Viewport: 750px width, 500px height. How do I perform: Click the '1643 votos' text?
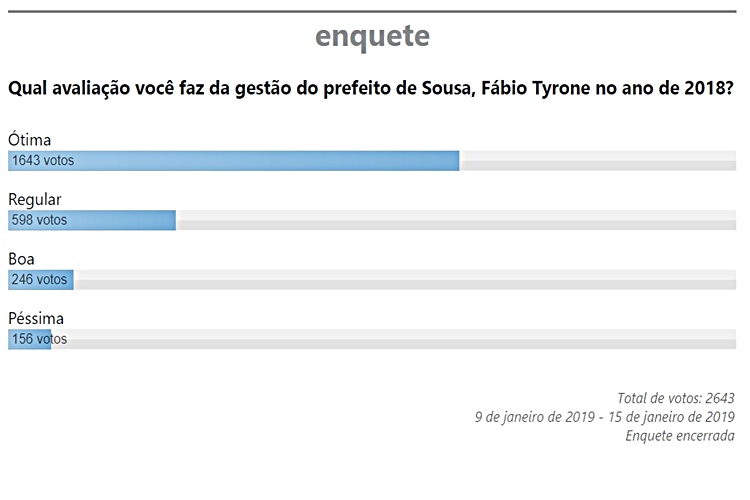point(42,161)
